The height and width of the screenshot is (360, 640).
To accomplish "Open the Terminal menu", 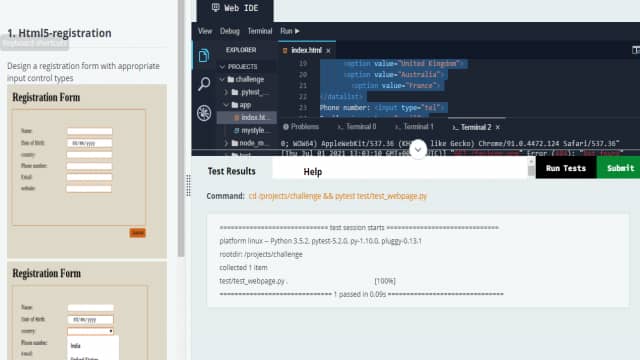I will pos(260,31).
